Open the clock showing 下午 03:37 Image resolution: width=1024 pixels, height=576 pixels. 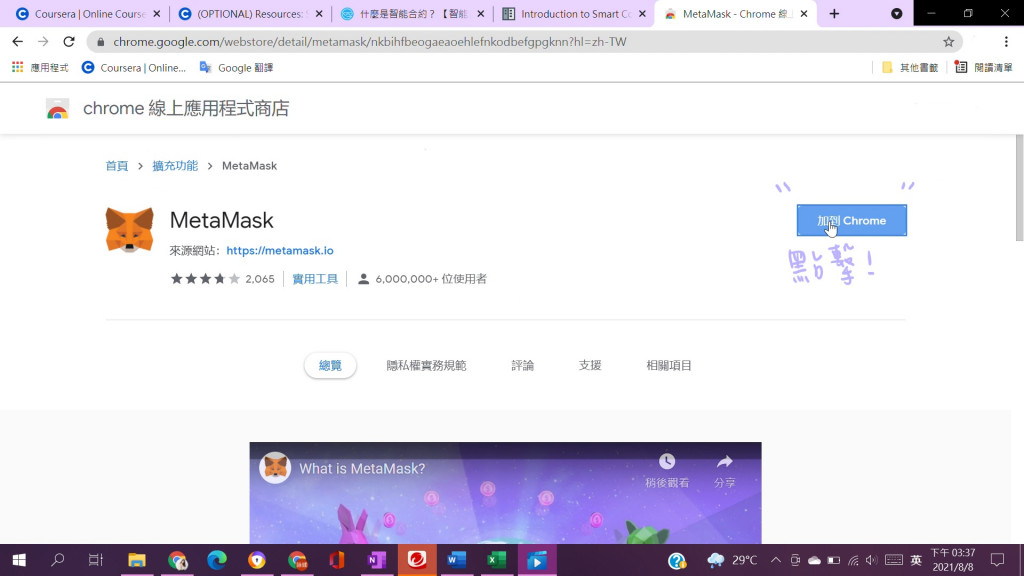pyautogui.click(x=953, y=560)
